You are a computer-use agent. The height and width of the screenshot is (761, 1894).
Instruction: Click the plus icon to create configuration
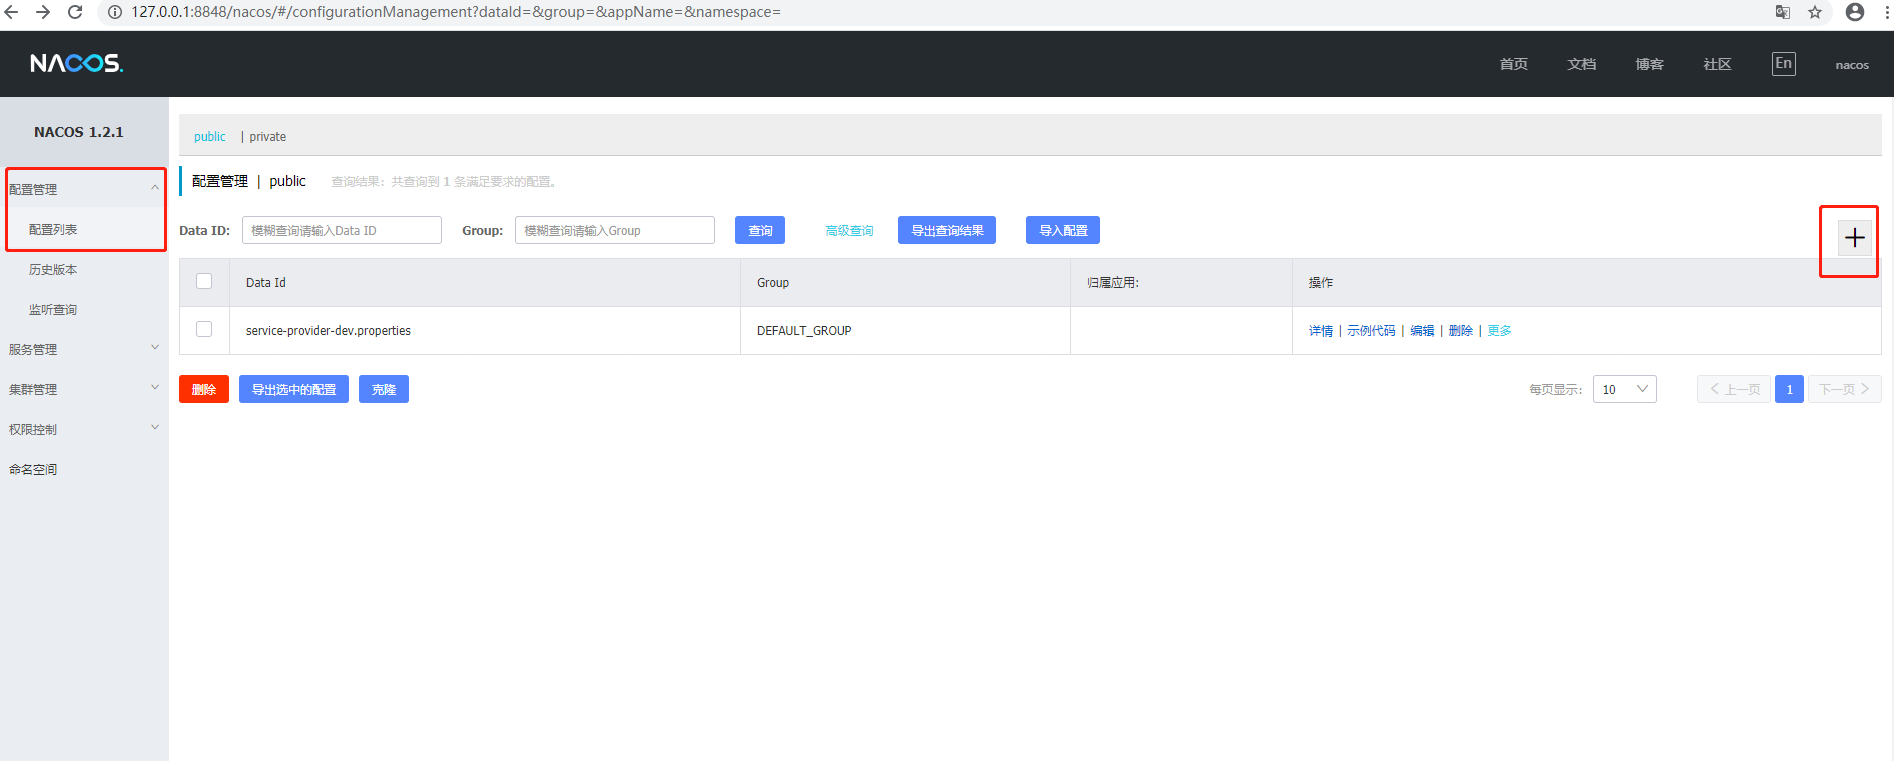click(x=1854, y=238)
